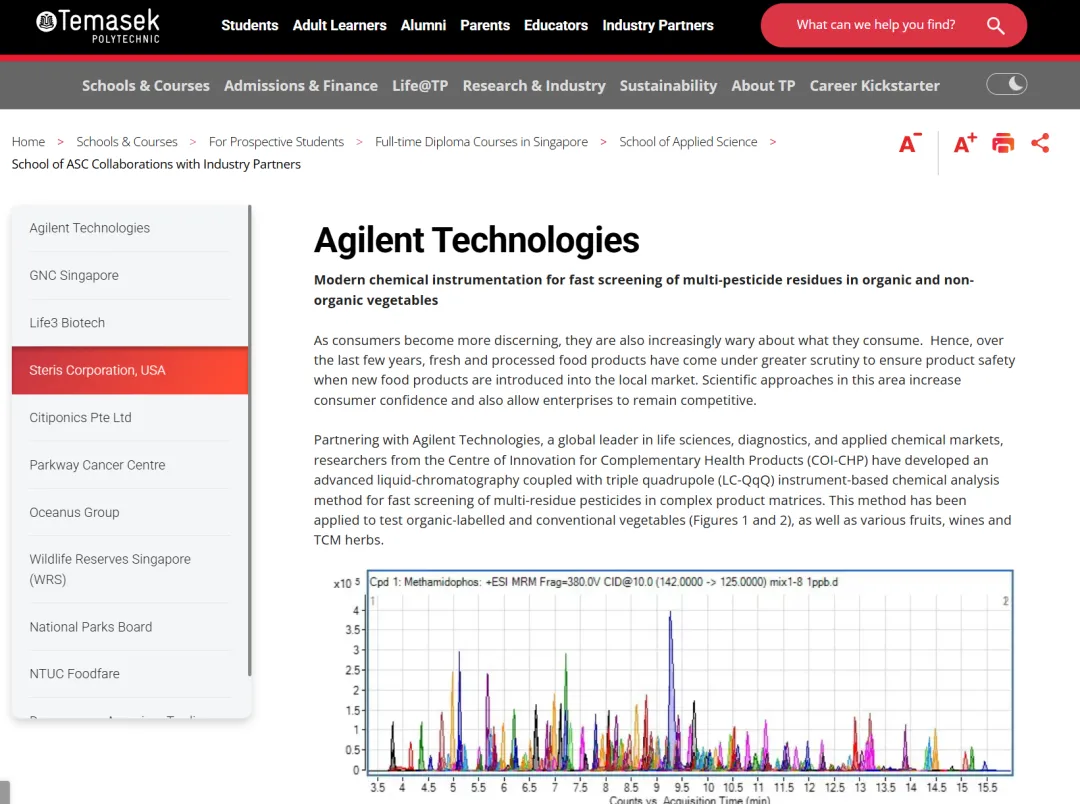The image size is (1080, 804).
Task: Click Schools & Courses breadcrumb link
Action: pos(127,142)
